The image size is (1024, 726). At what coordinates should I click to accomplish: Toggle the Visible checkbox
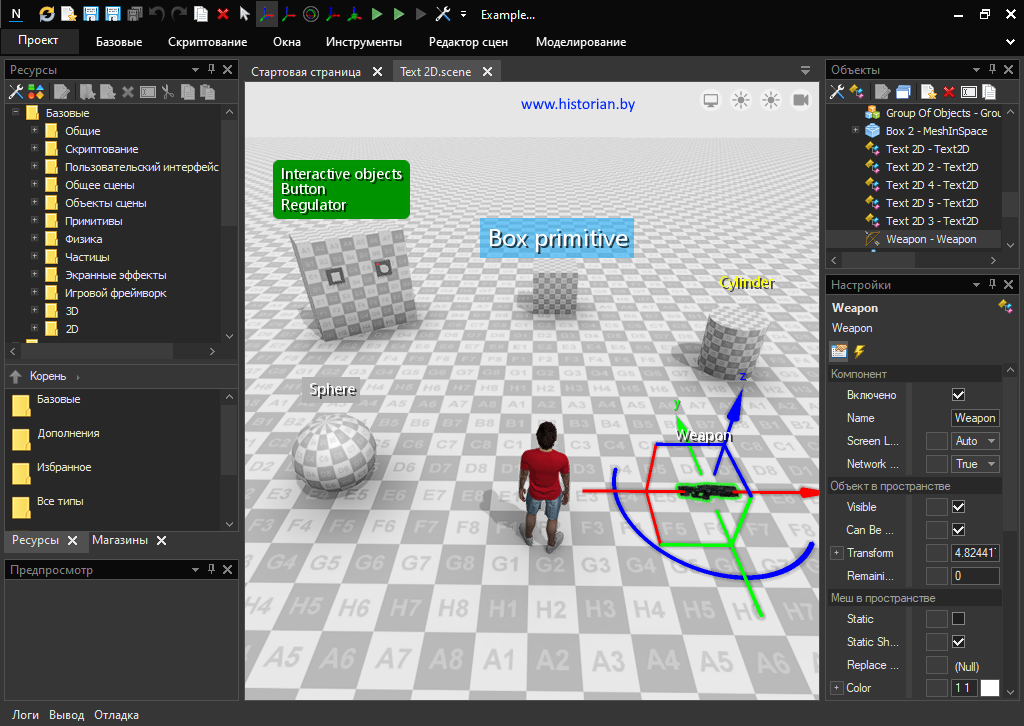pos(959,507)
